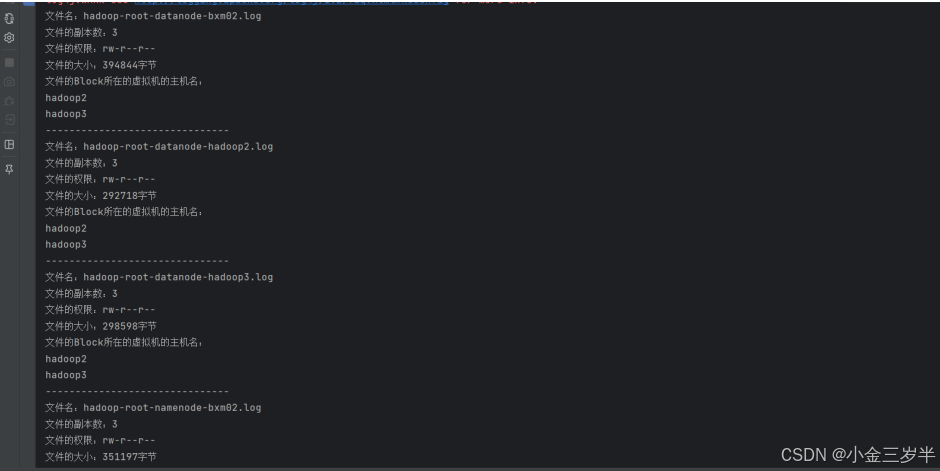The width and height of the screenshot is (940, 471).
Task: Click the file size line 351197字节
Action: click(101, 457)
